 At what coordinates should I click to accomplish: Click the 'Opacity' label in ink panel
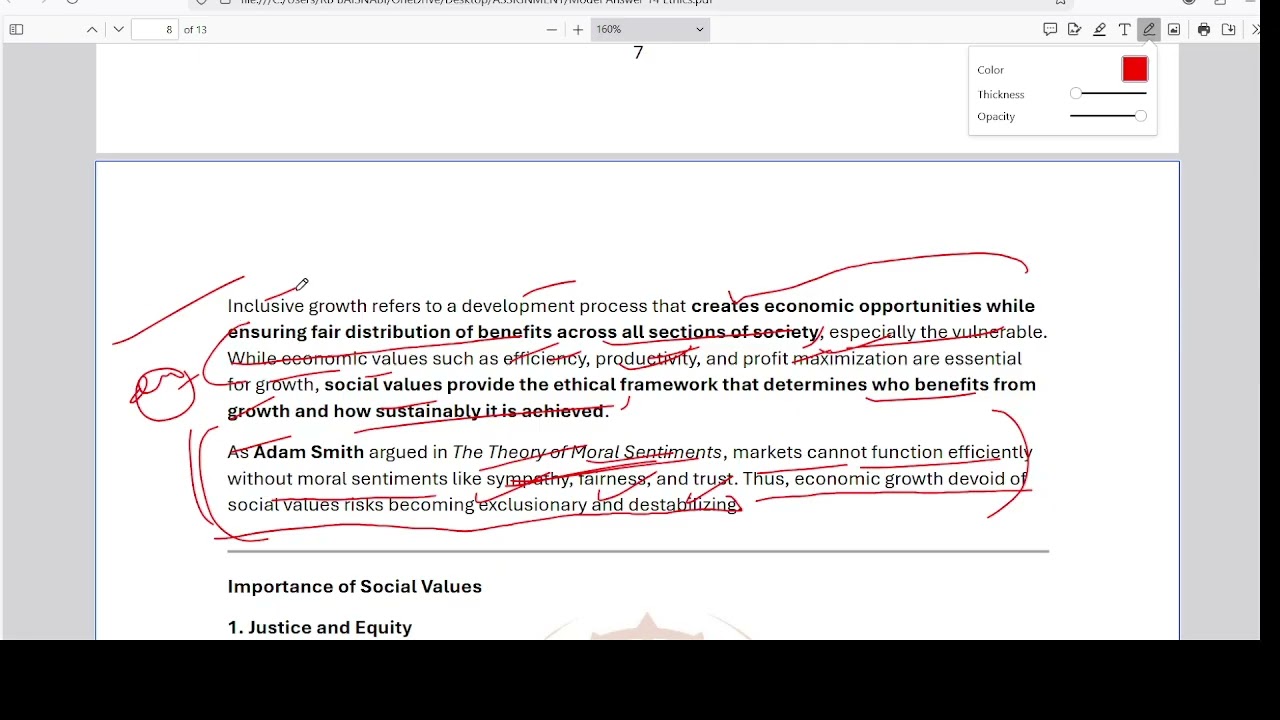coord(996,117)
